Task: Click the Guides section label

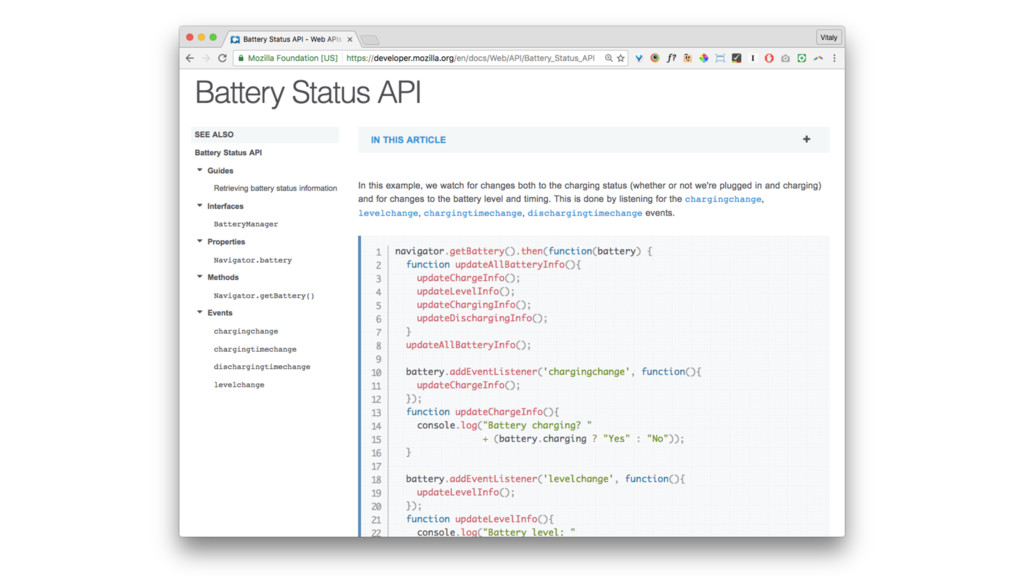Action: 220,170
